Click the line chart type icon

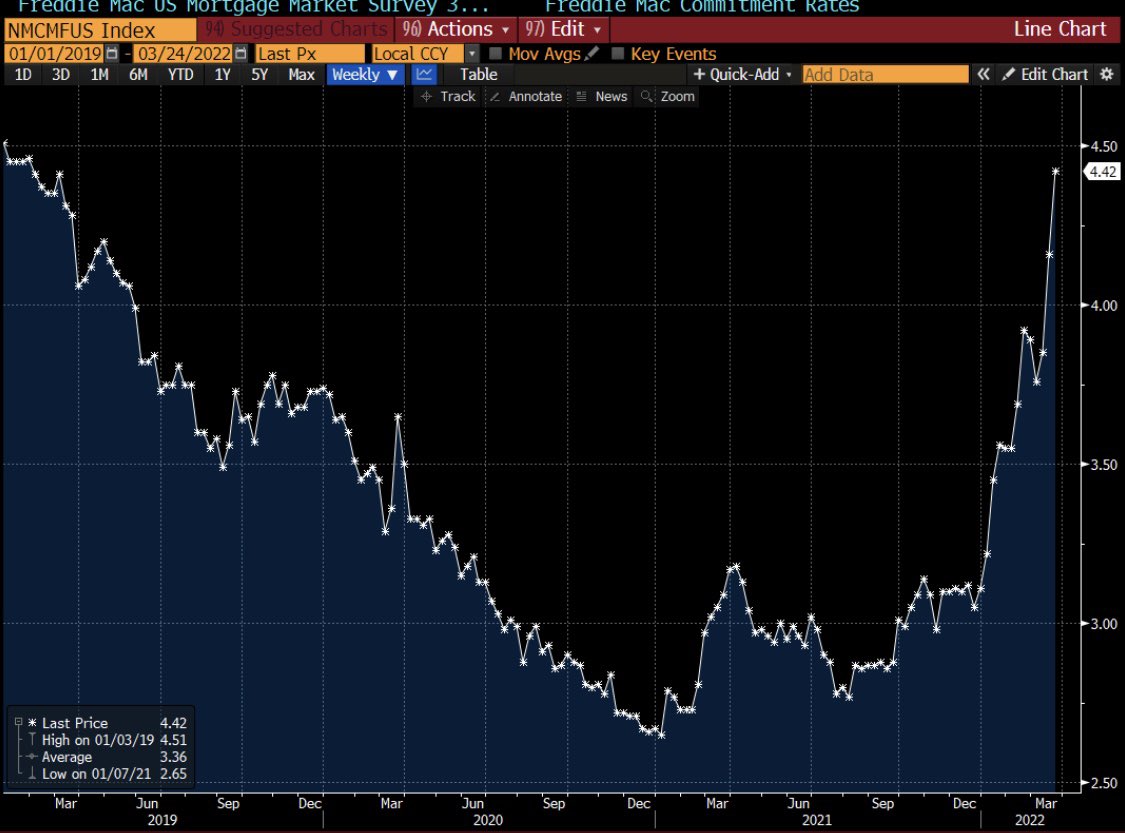[x=425, y=74]
